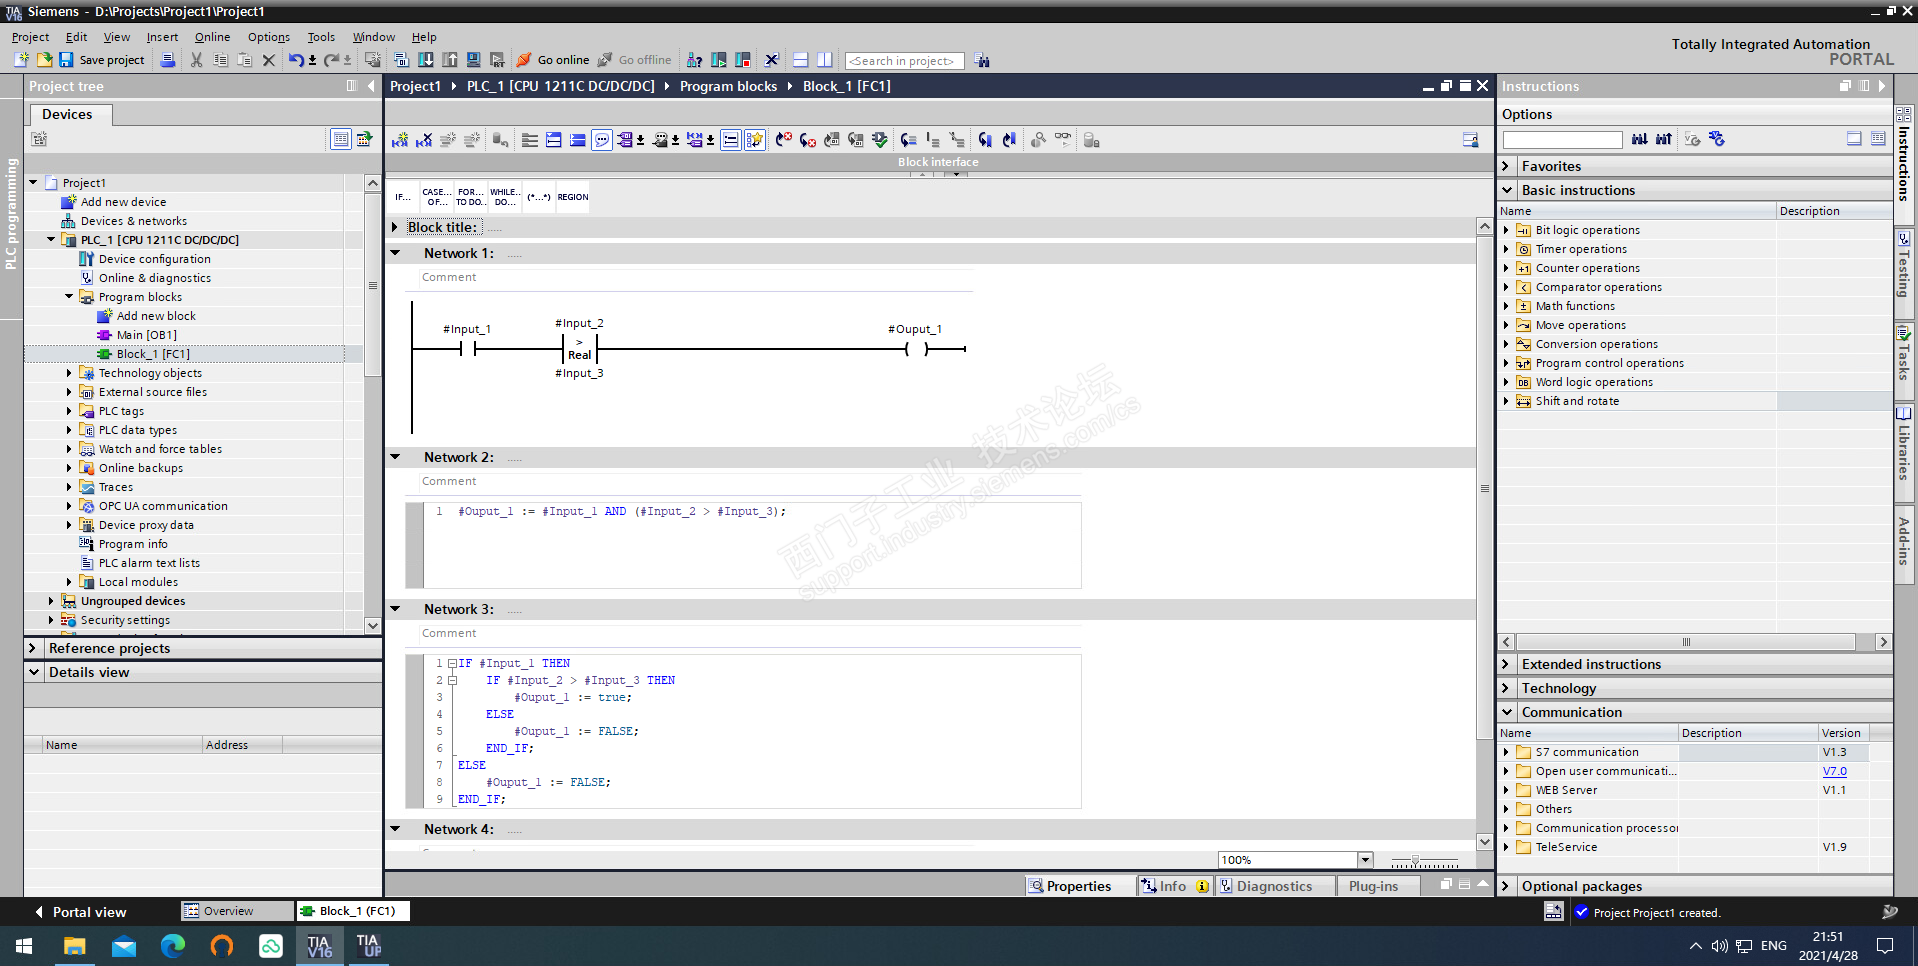
Task: Expand Bit logic operations folder
Action: point(1506,230)
